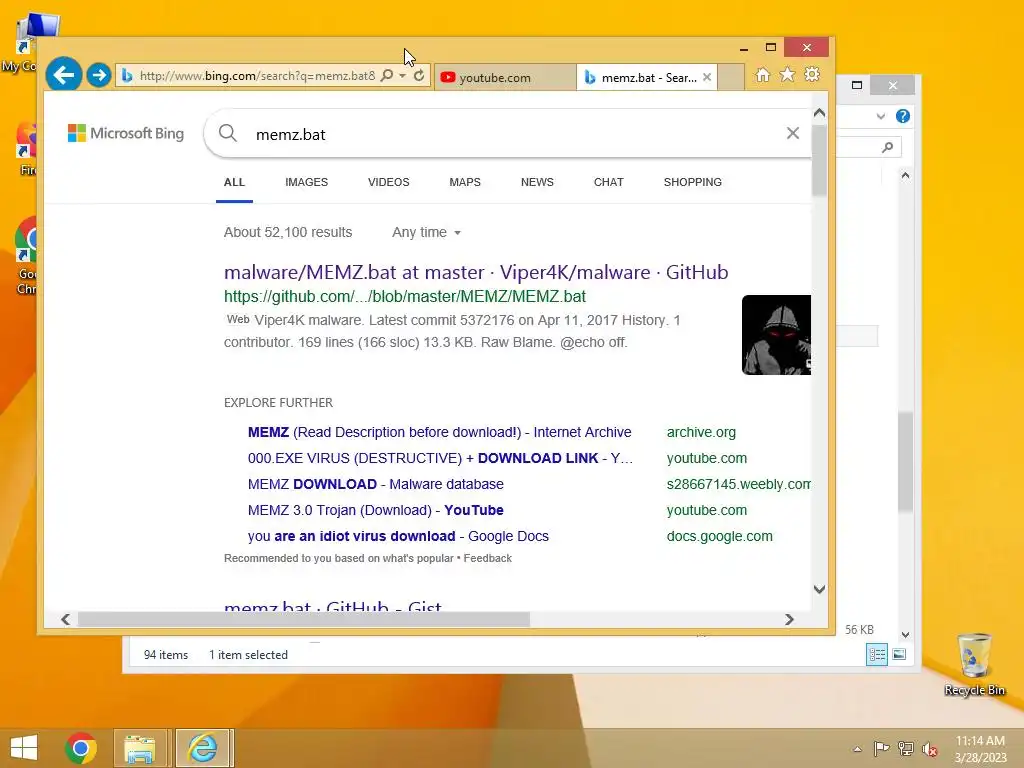Close the memz.bat search tab

point(707,77)
